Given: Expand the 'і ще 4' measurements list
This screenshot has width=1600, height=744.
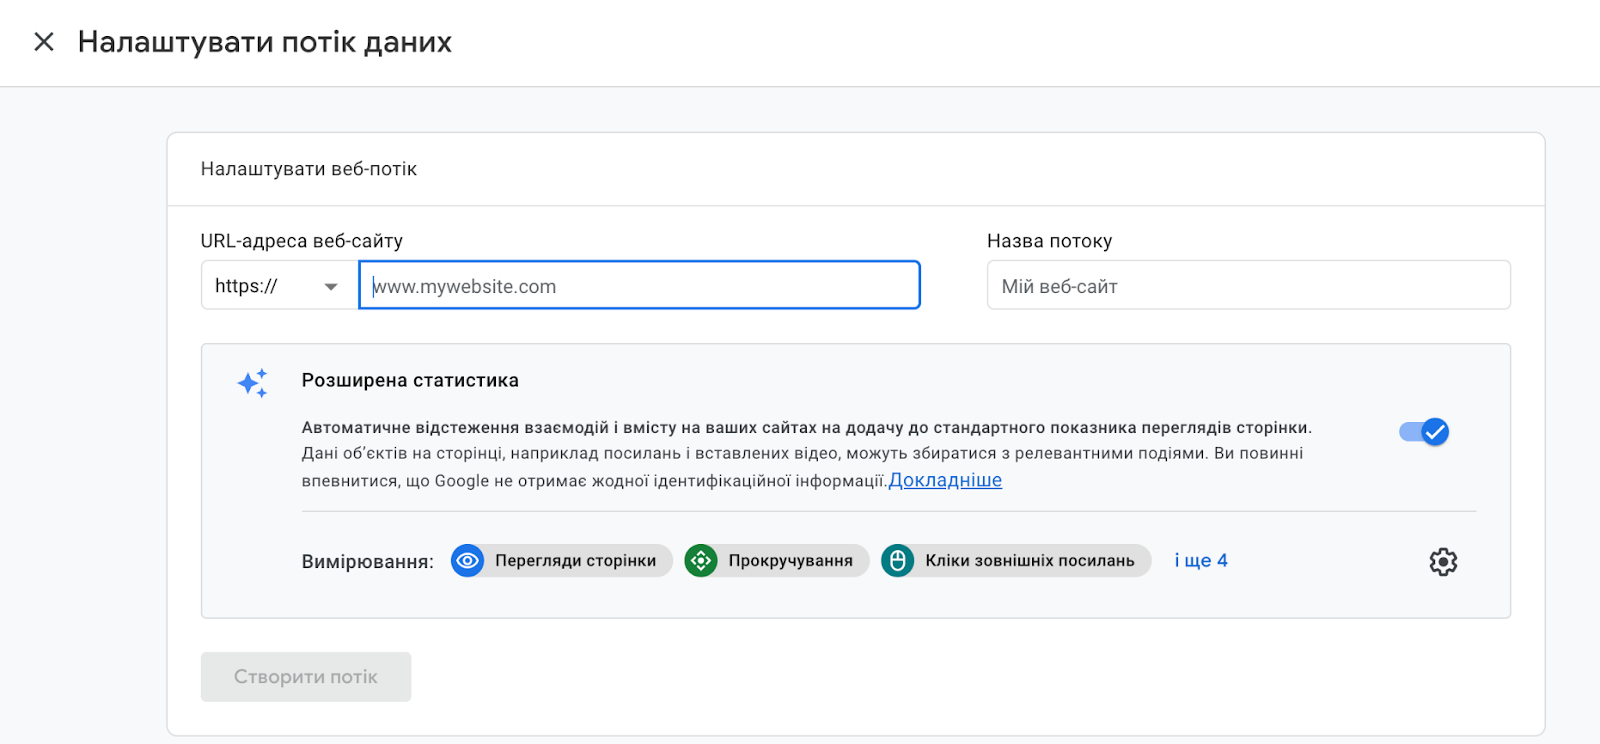Looking at the screenshot, I should tap(1200, 561).
